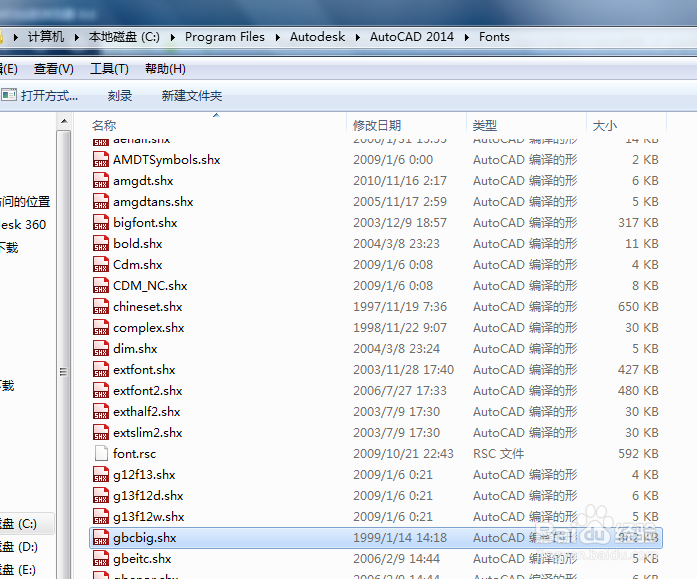Sort by the 修改日期 column header

point(406,125)
